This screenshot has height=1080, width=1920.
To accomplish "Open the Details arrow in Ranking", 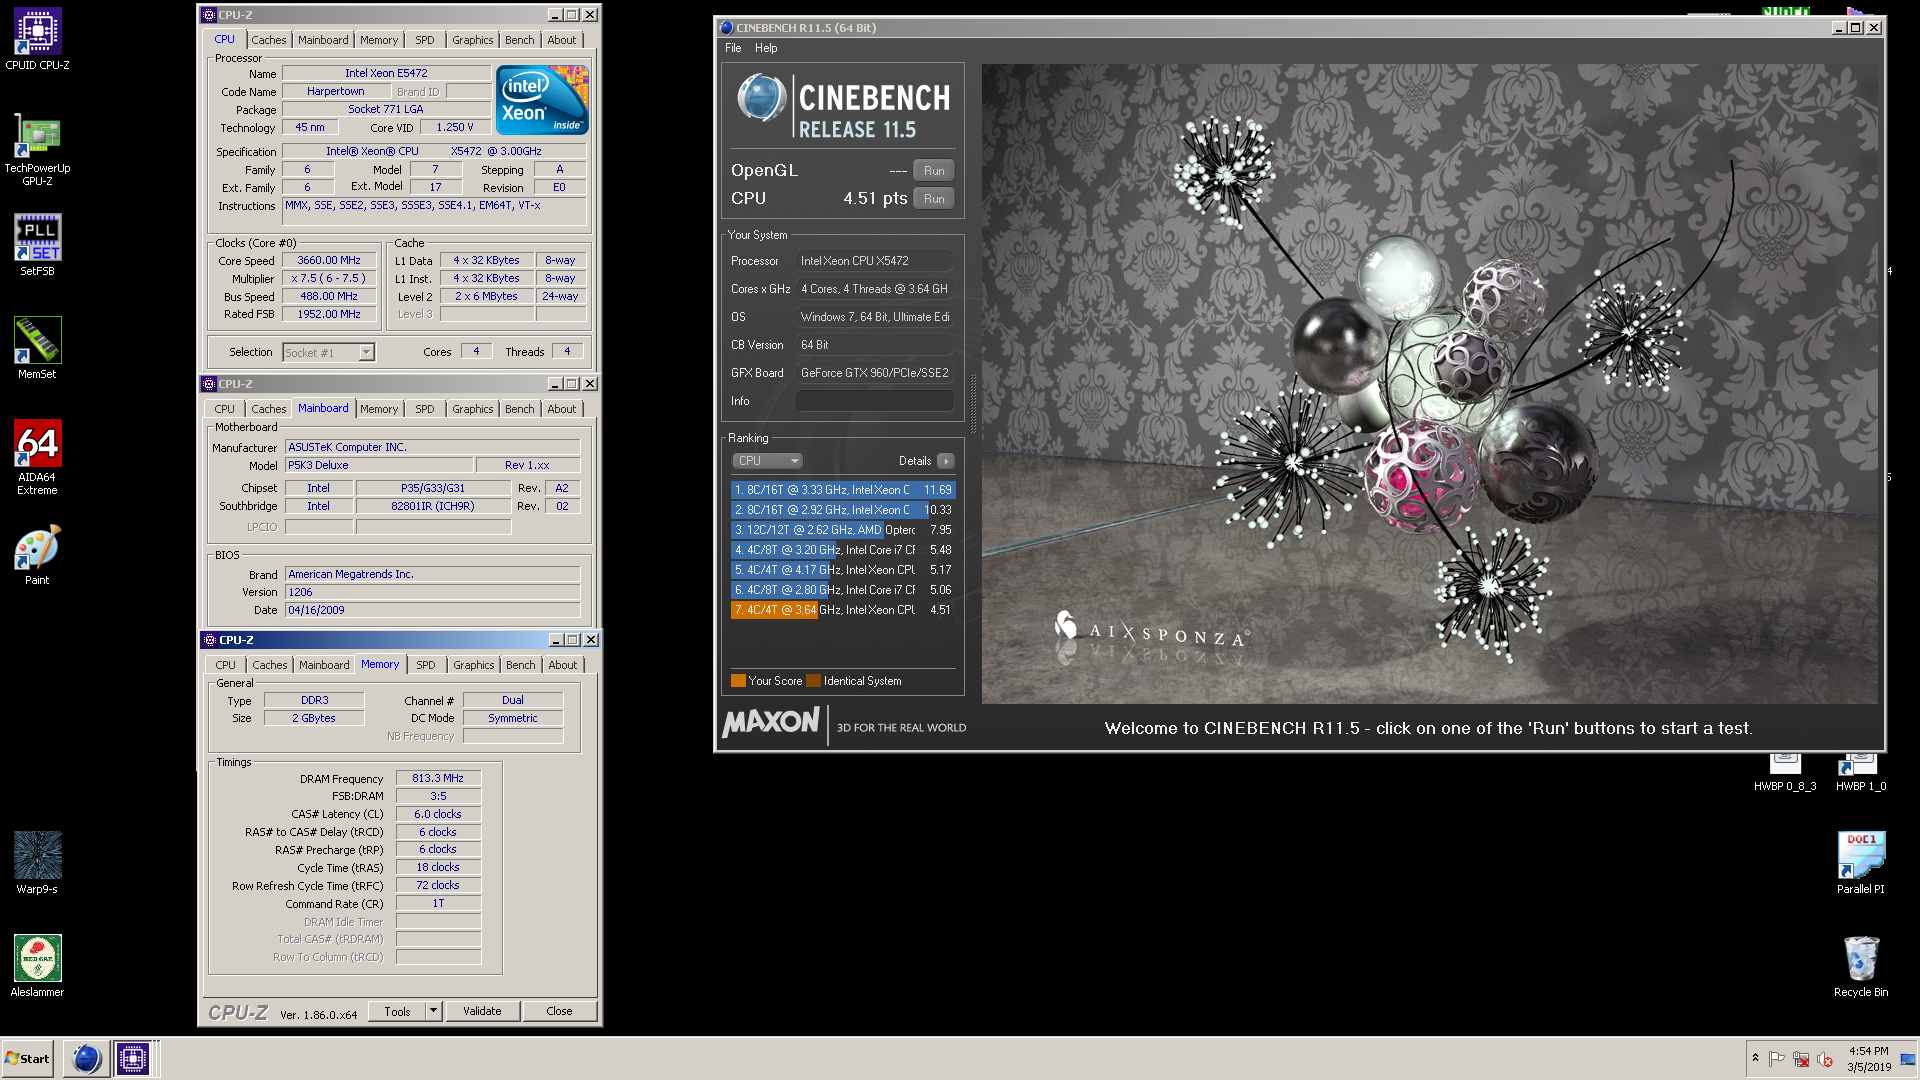I will click(x=945, y=461).
